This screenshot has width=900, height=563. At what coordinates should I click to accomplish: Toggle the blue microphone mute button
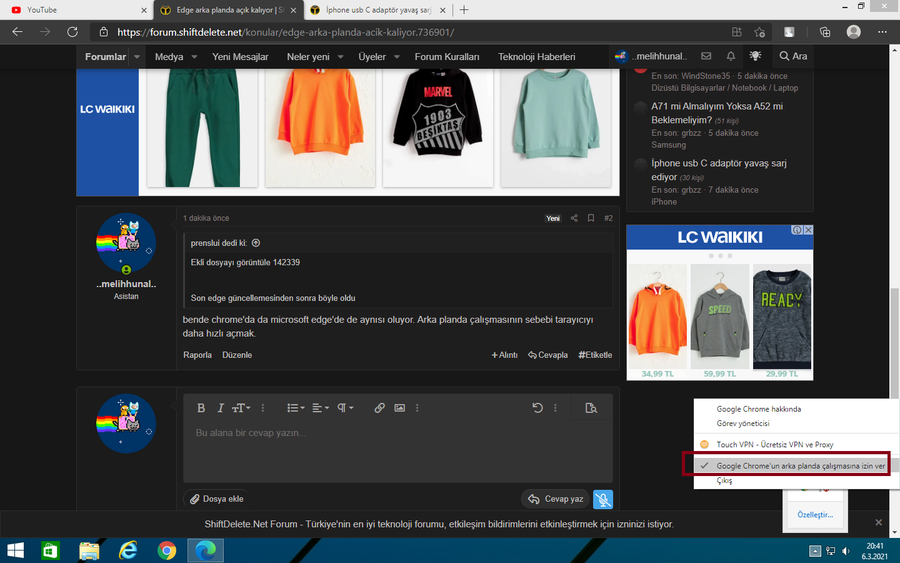click(x=603, y=499)
